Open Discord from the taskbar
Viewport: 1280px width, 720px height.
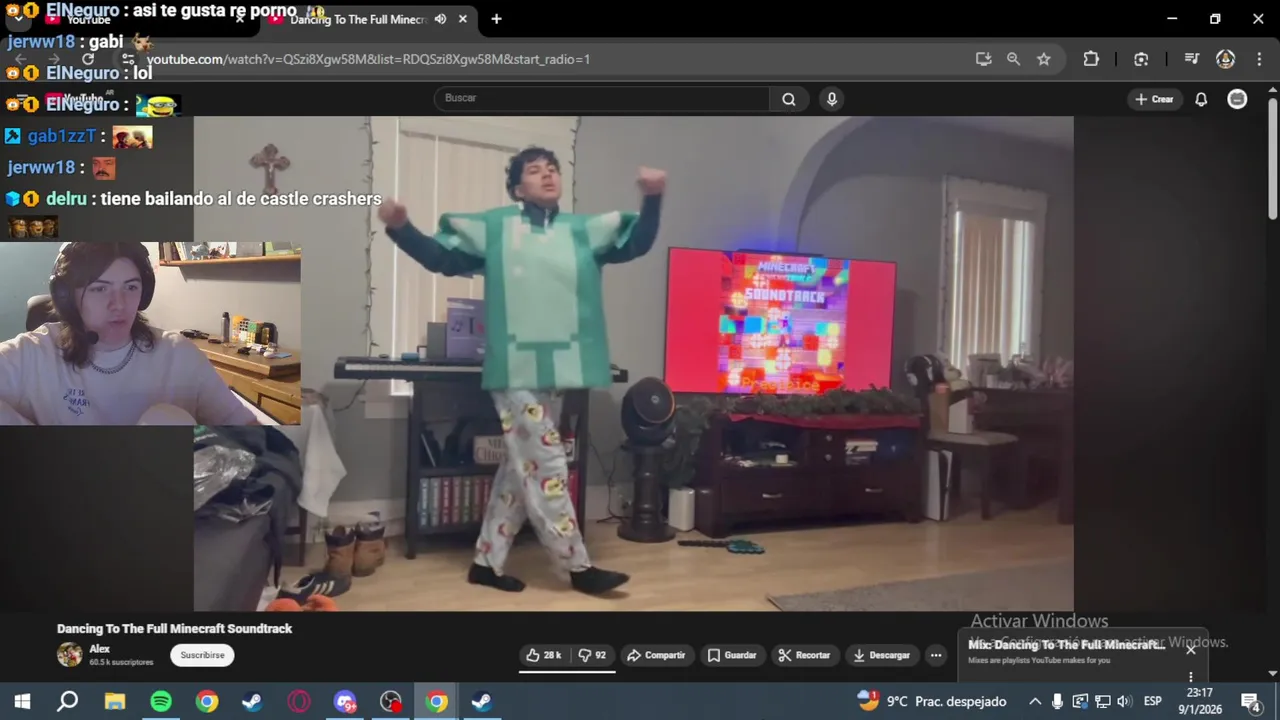coord(345,701)
